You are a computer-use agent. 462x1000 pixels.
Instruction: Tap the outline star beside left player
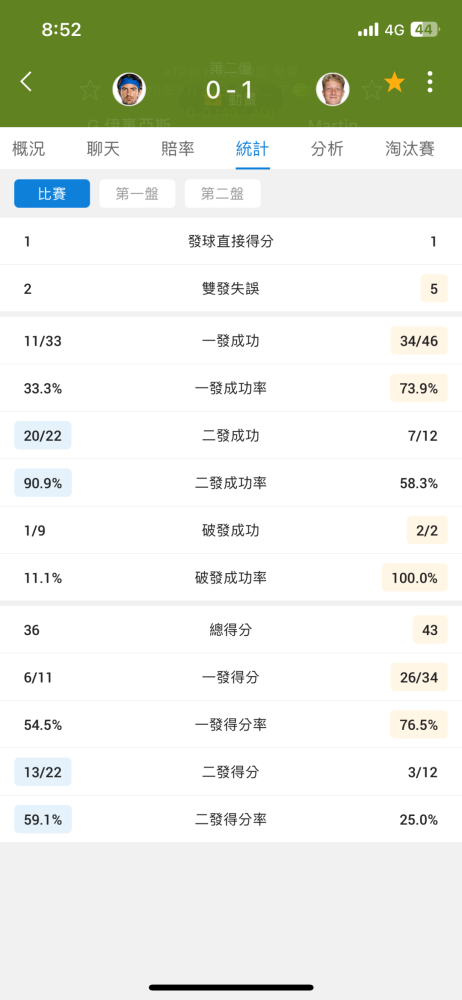pyautogui.click(x=90, y=90)
